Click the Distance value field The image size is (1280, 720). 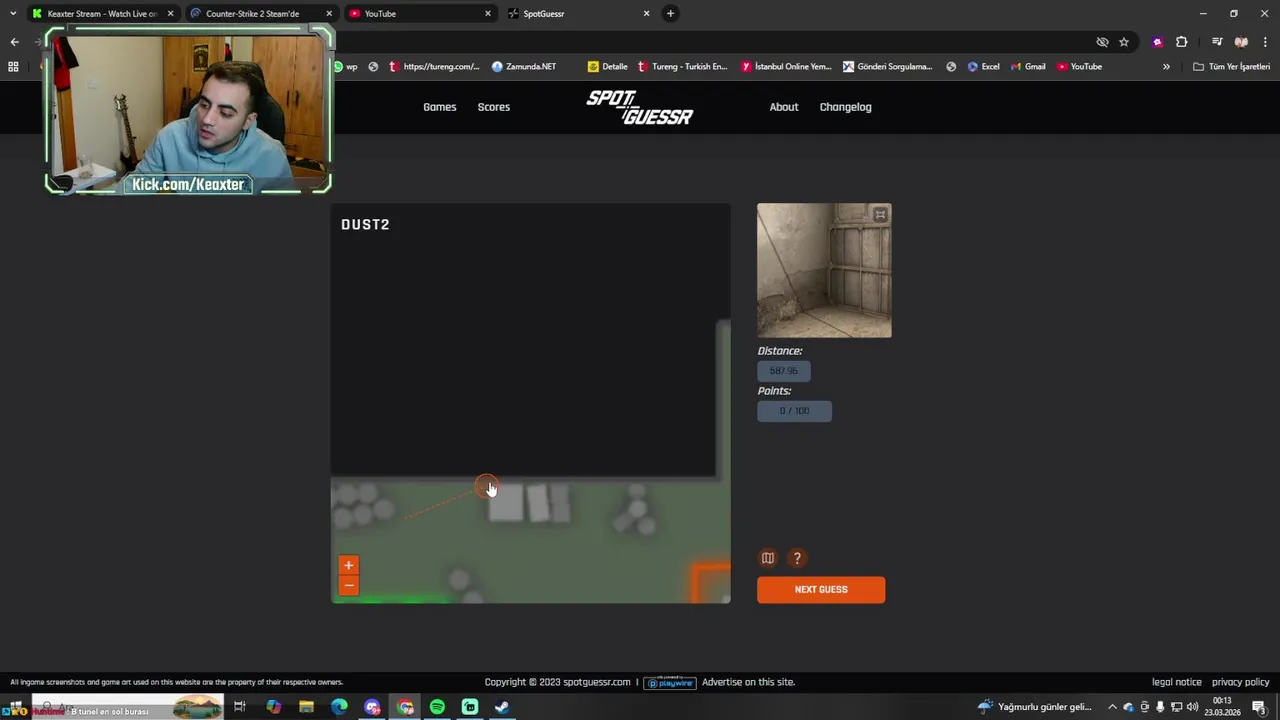pos(784,371)
